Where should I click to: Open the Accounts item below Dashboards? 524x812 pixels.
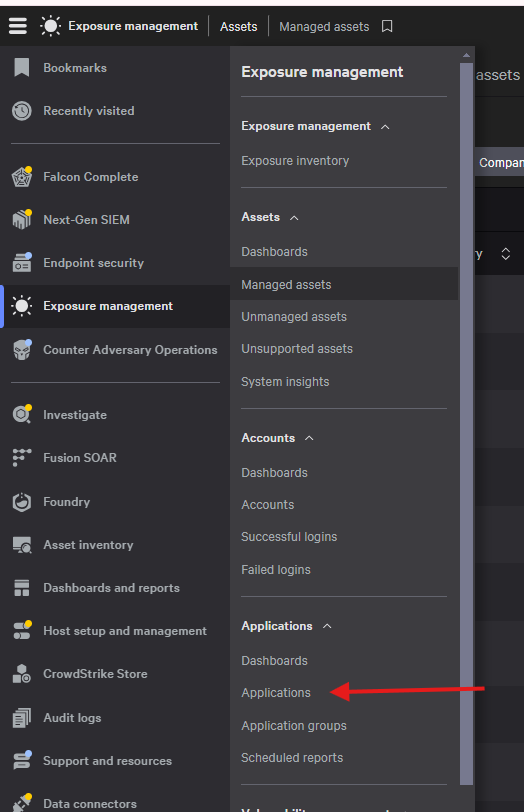[x=268, y=505]
